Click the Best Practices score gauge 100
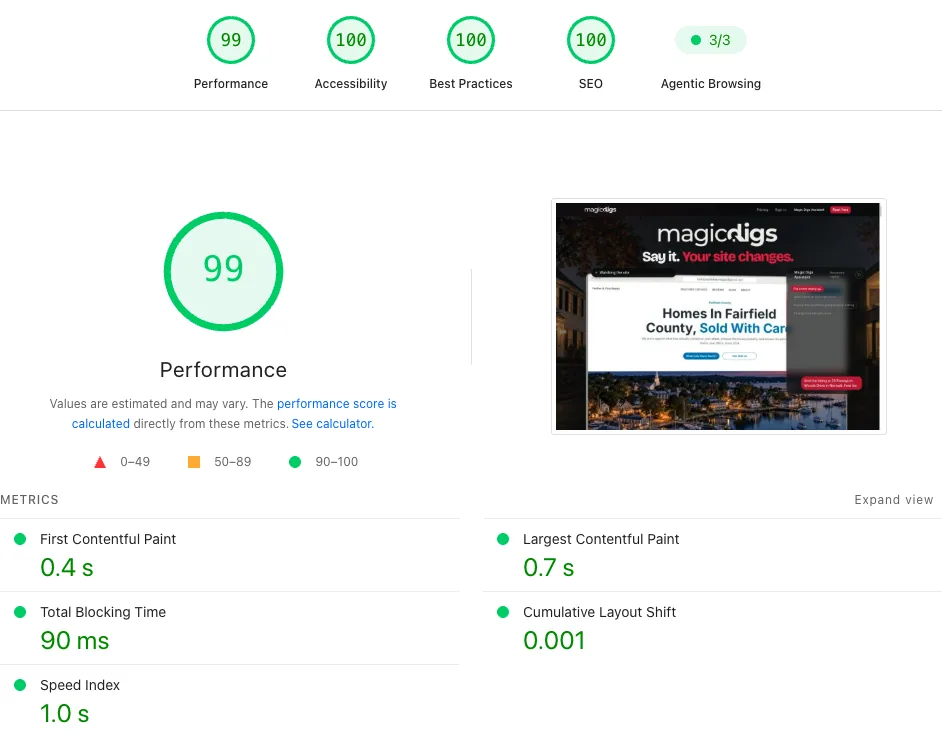Viewport: 942px width, 740px height. tap(471, 40)
